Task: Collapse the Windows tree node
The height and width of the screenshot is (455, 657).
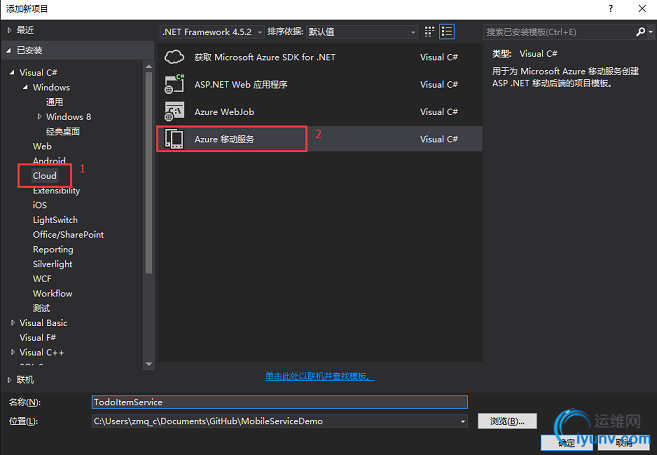Action: point(26,87)
